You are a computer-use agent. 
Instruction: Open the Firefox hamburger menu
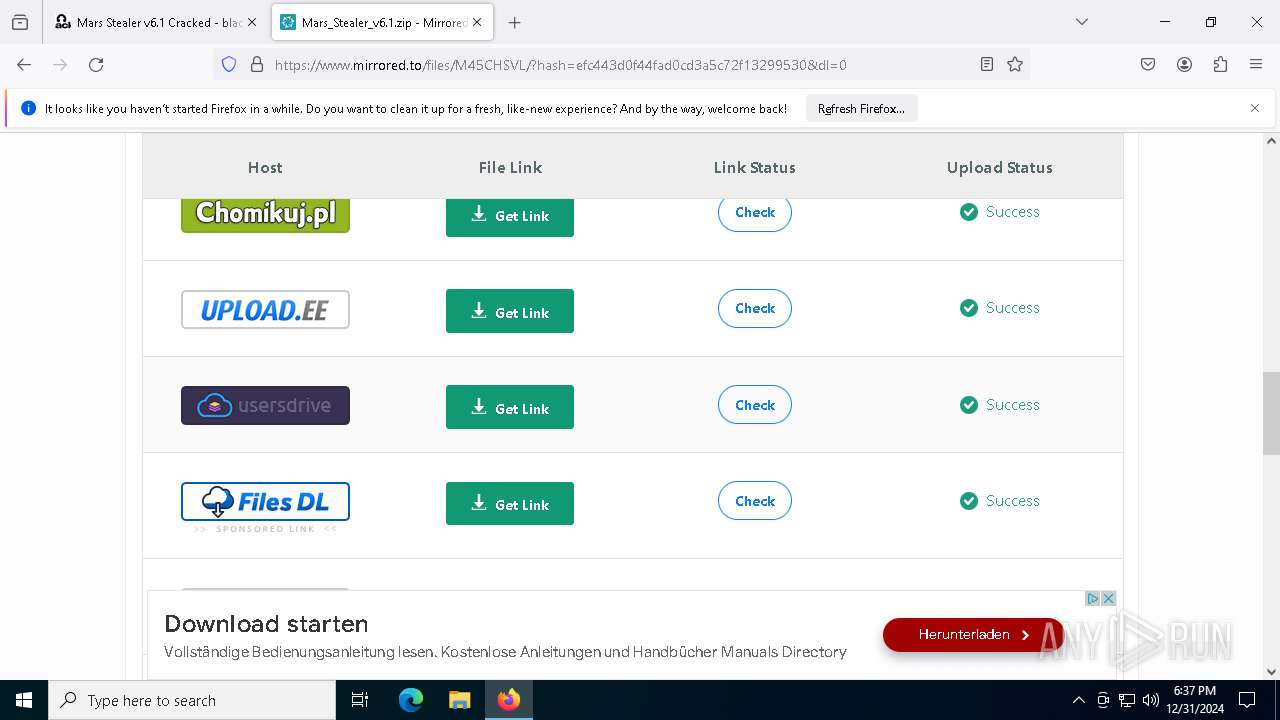click(1256, 64)
